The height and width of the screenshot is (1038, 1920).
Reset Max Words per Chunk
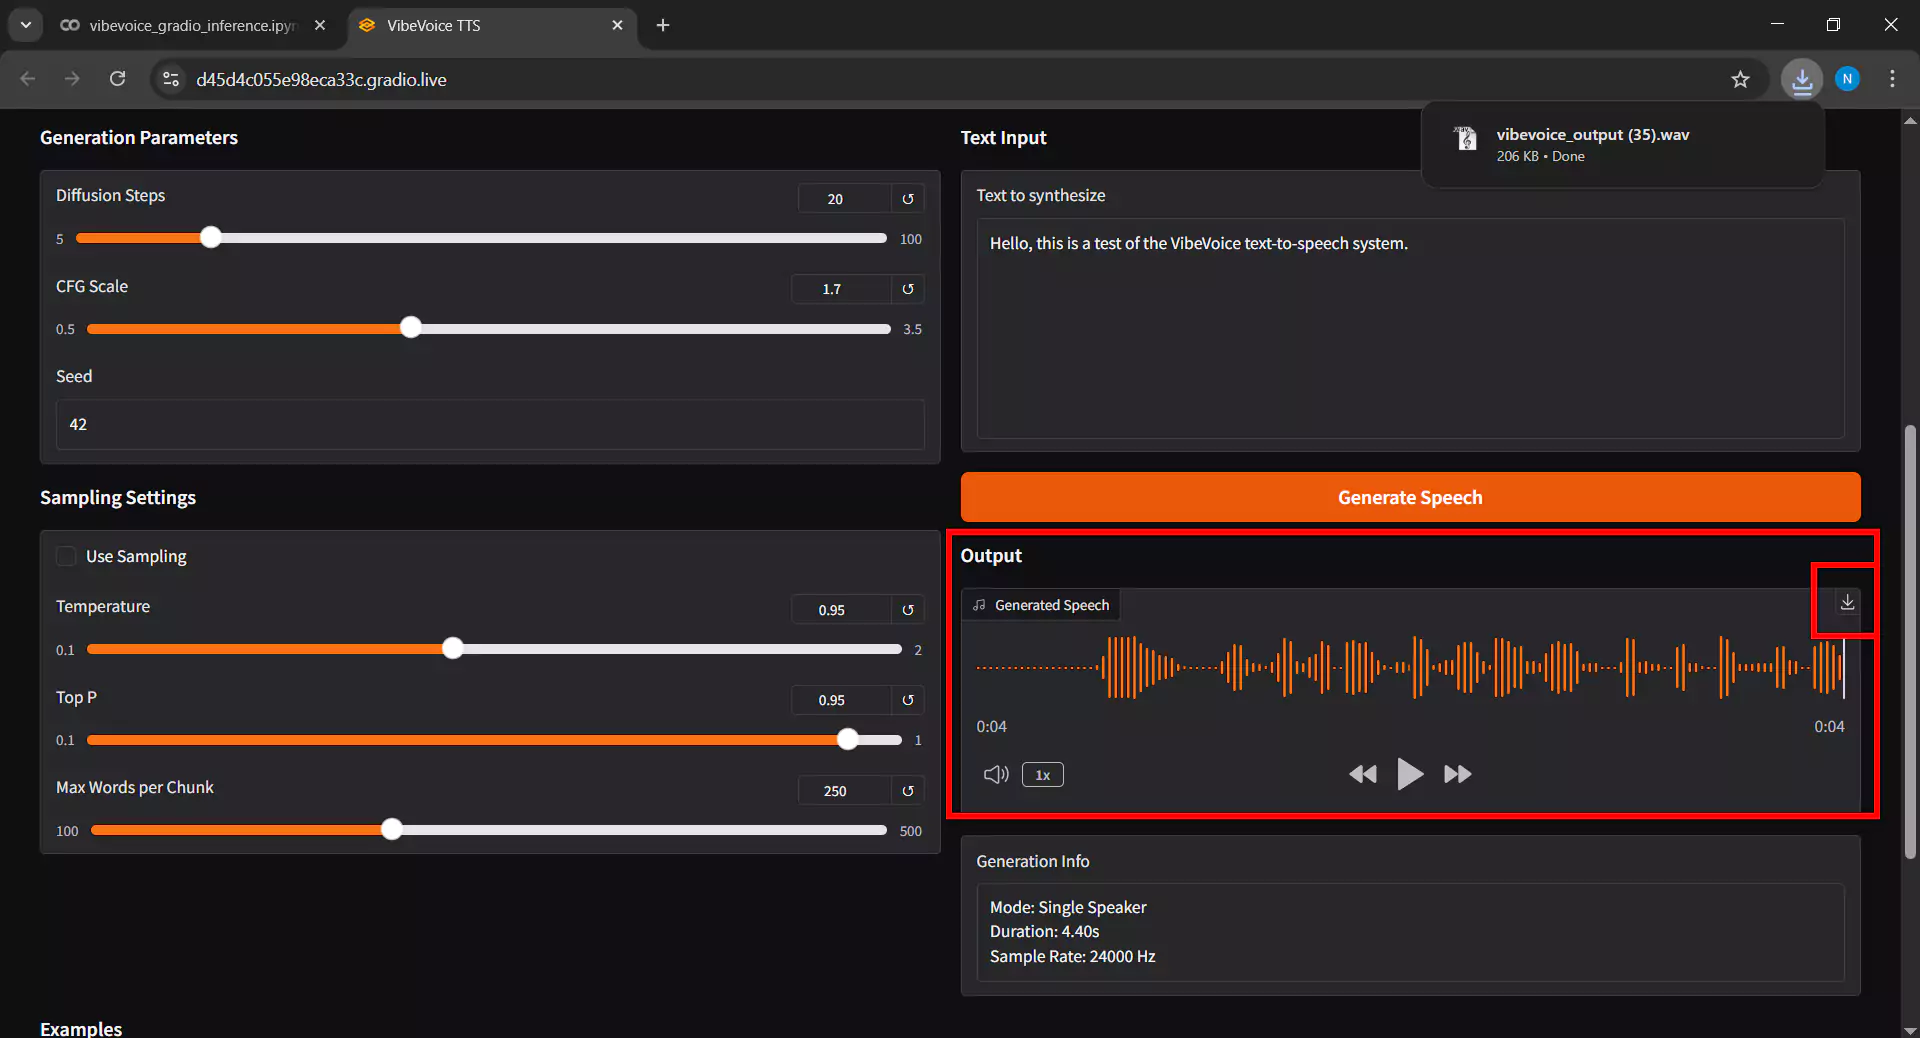[x=908, y=790]
